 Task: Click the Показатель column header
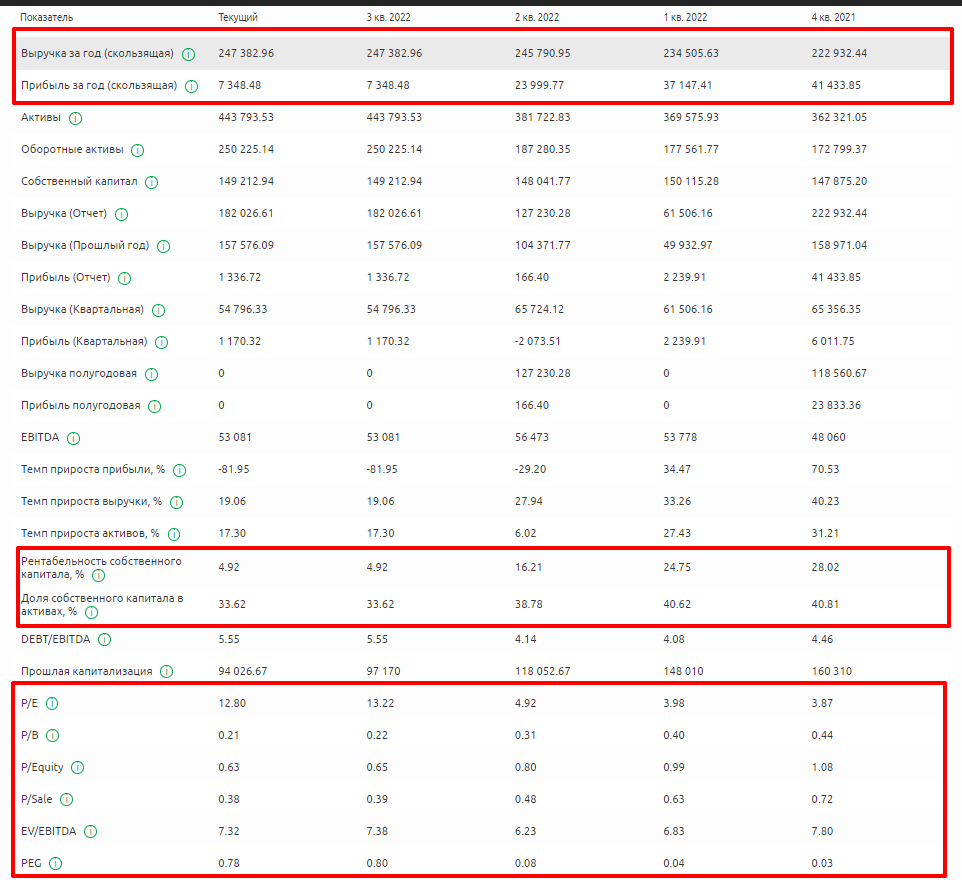(x=47, y=17)
